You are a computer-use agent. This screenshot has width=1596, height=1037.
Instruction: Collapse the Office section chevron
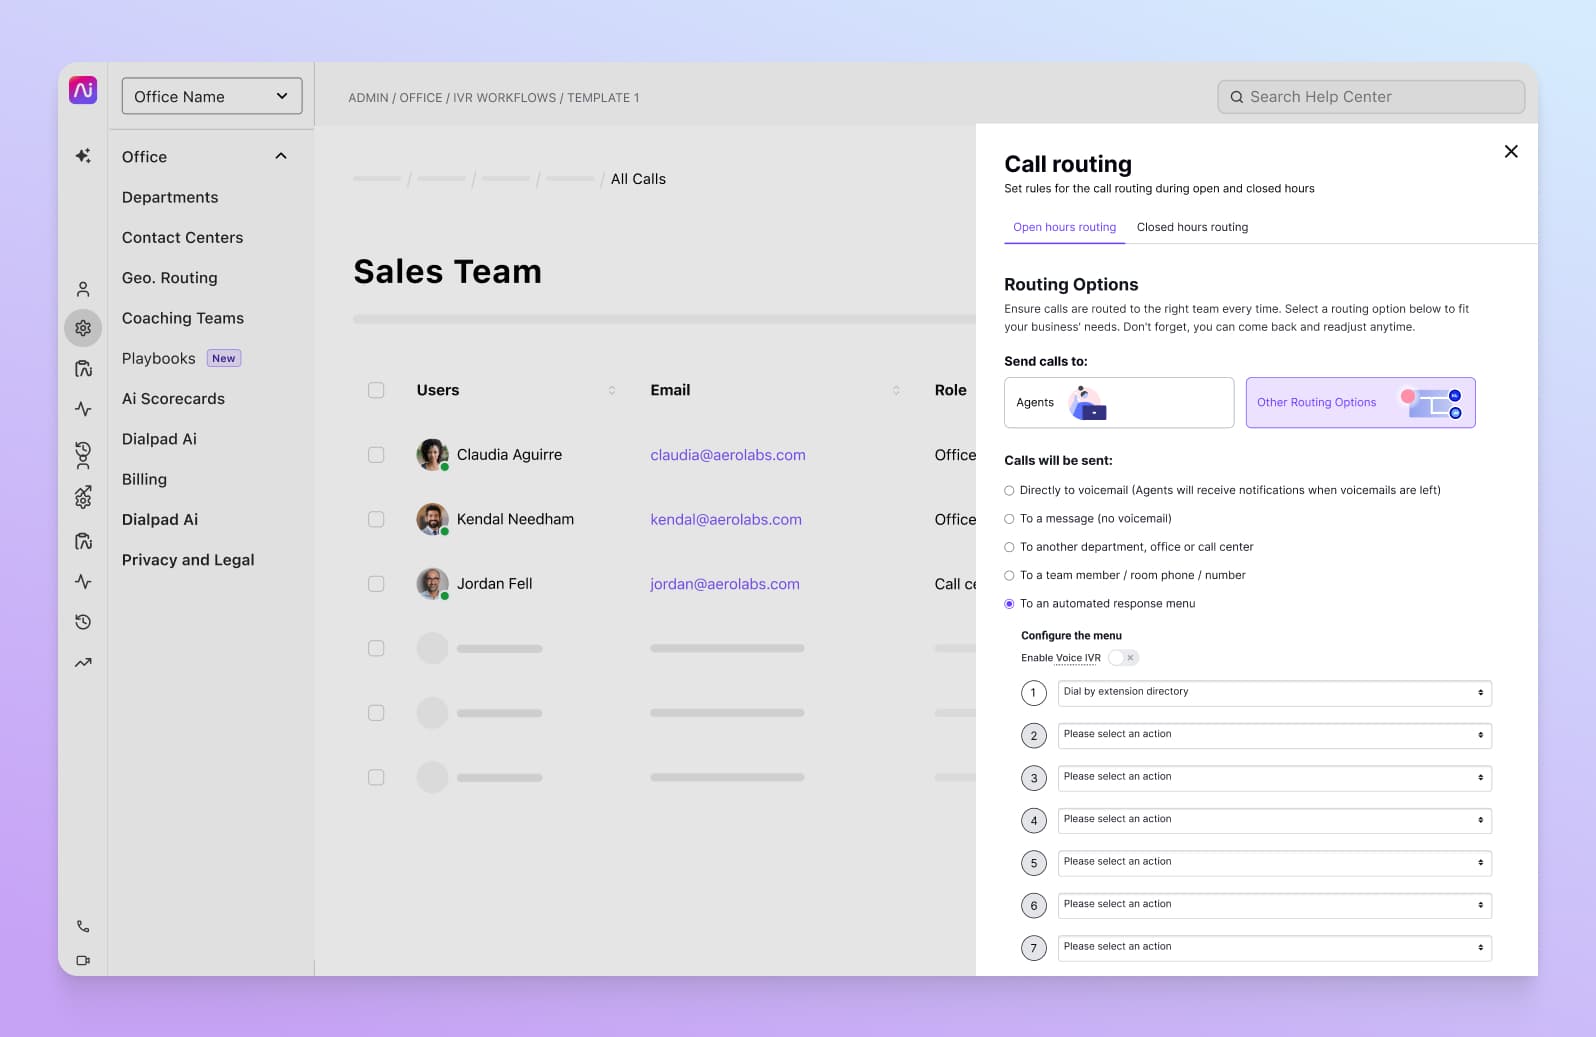[281, 156]
